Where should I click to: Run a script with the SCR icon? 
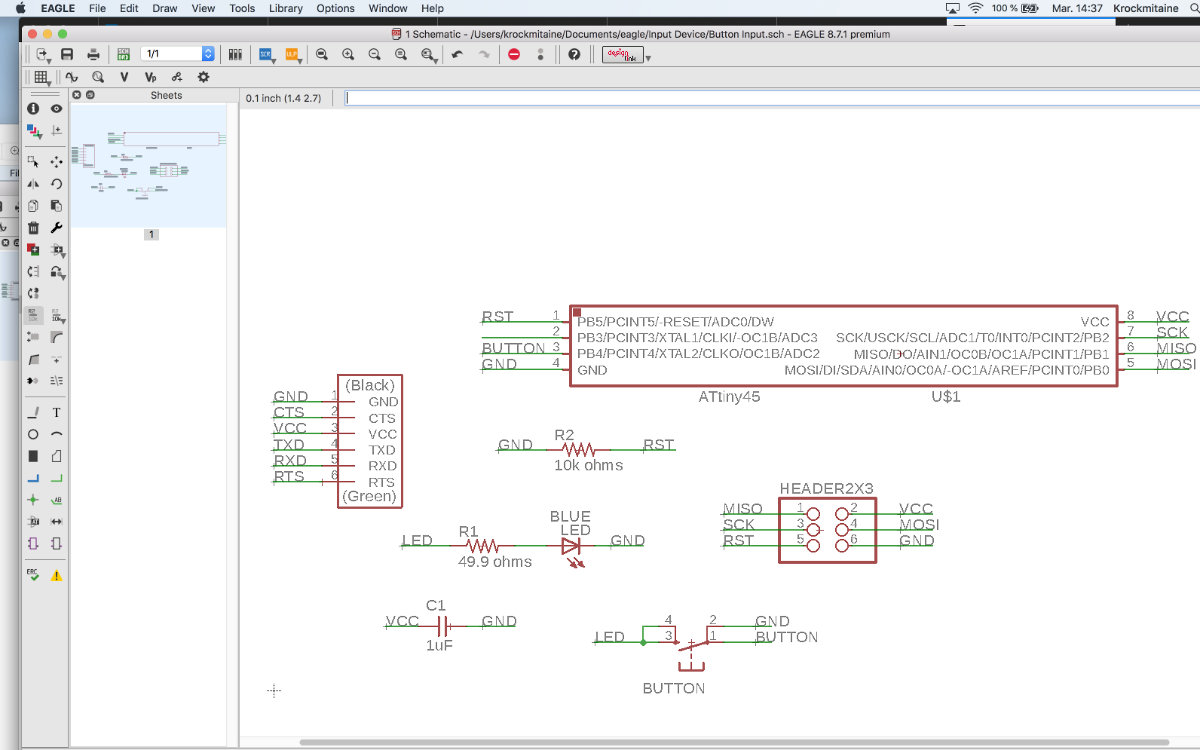[x=266, y=54]
